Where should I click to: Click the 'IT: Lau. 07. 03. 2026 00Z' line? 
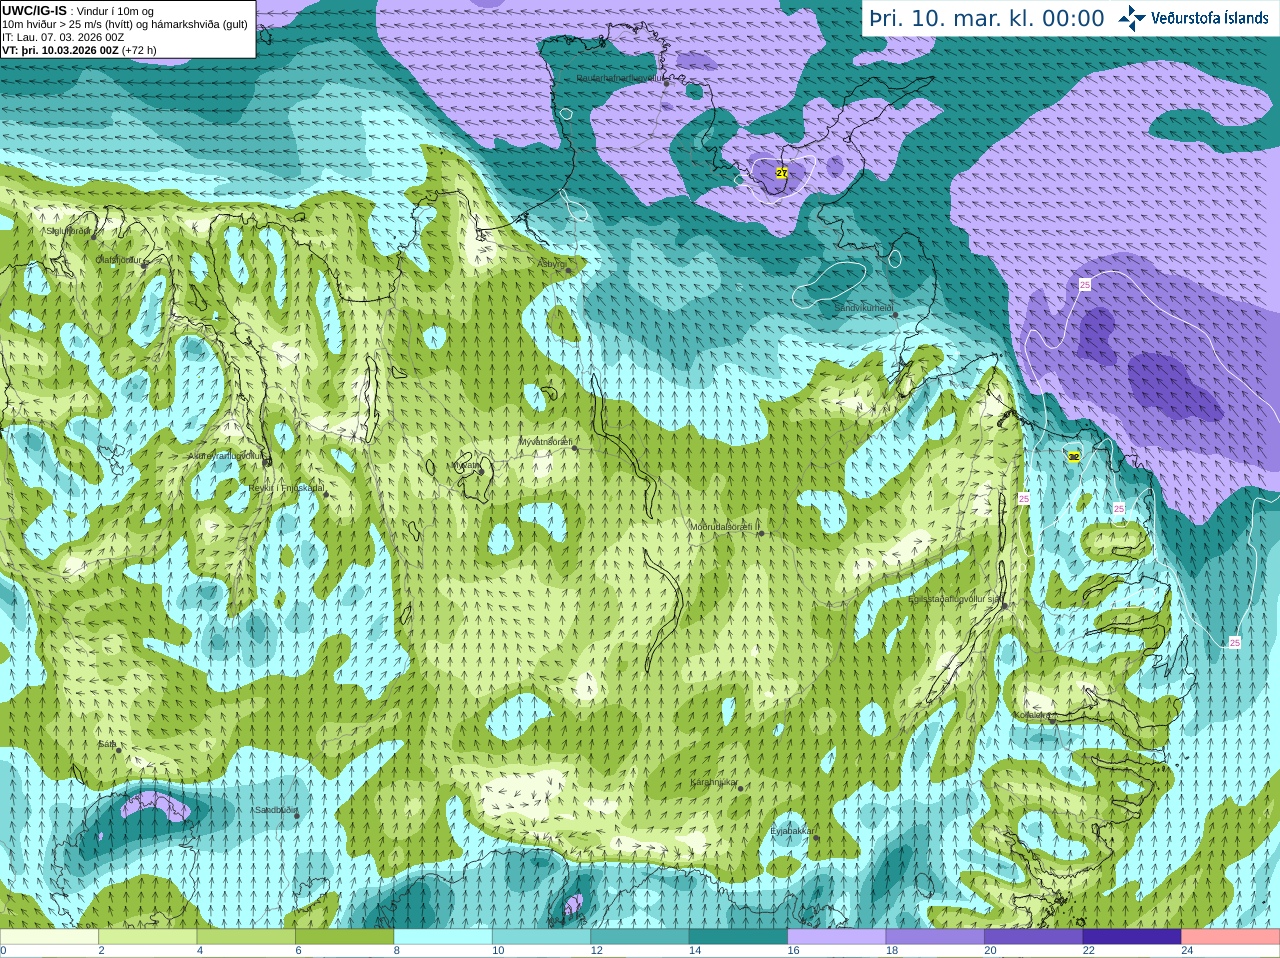pyautogui.click(x=63, y=37)
